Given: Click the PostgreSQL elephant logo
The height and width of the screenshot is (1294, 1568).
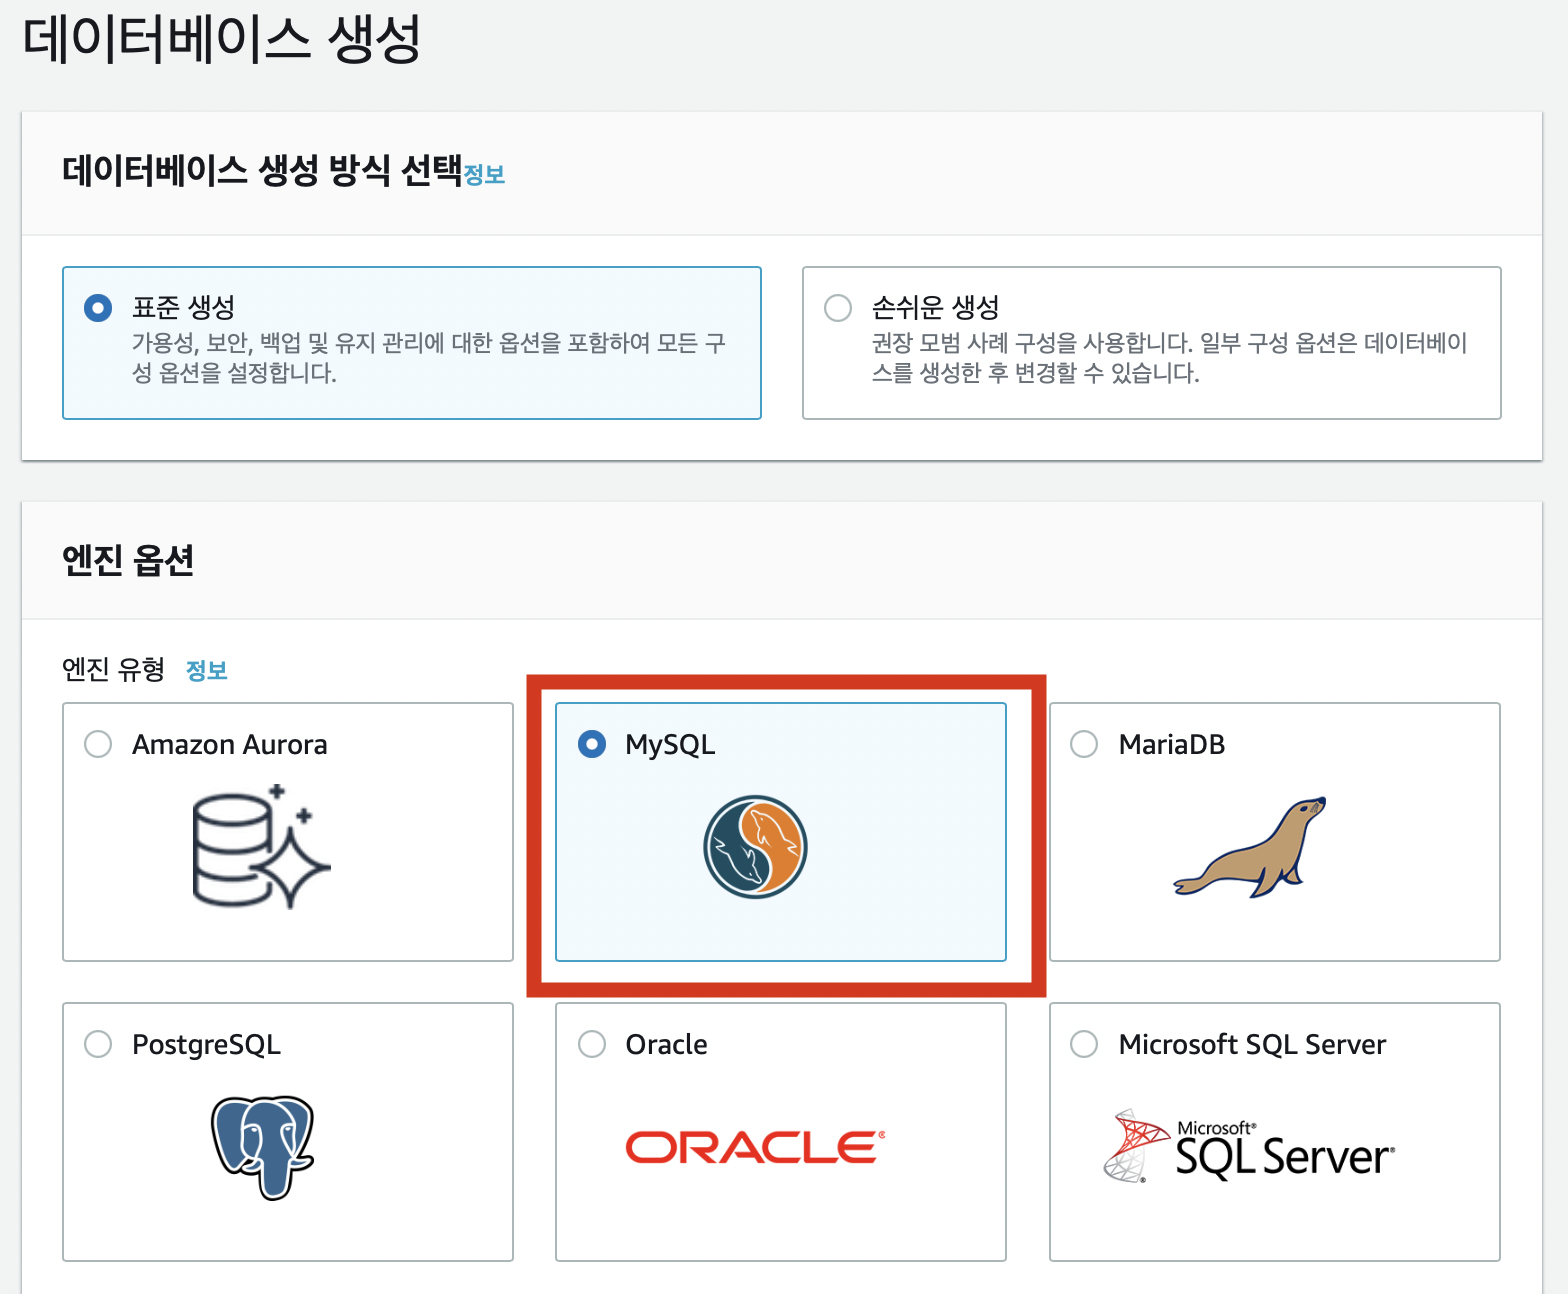Looking at the screenshot, I should click(263, 1147).
